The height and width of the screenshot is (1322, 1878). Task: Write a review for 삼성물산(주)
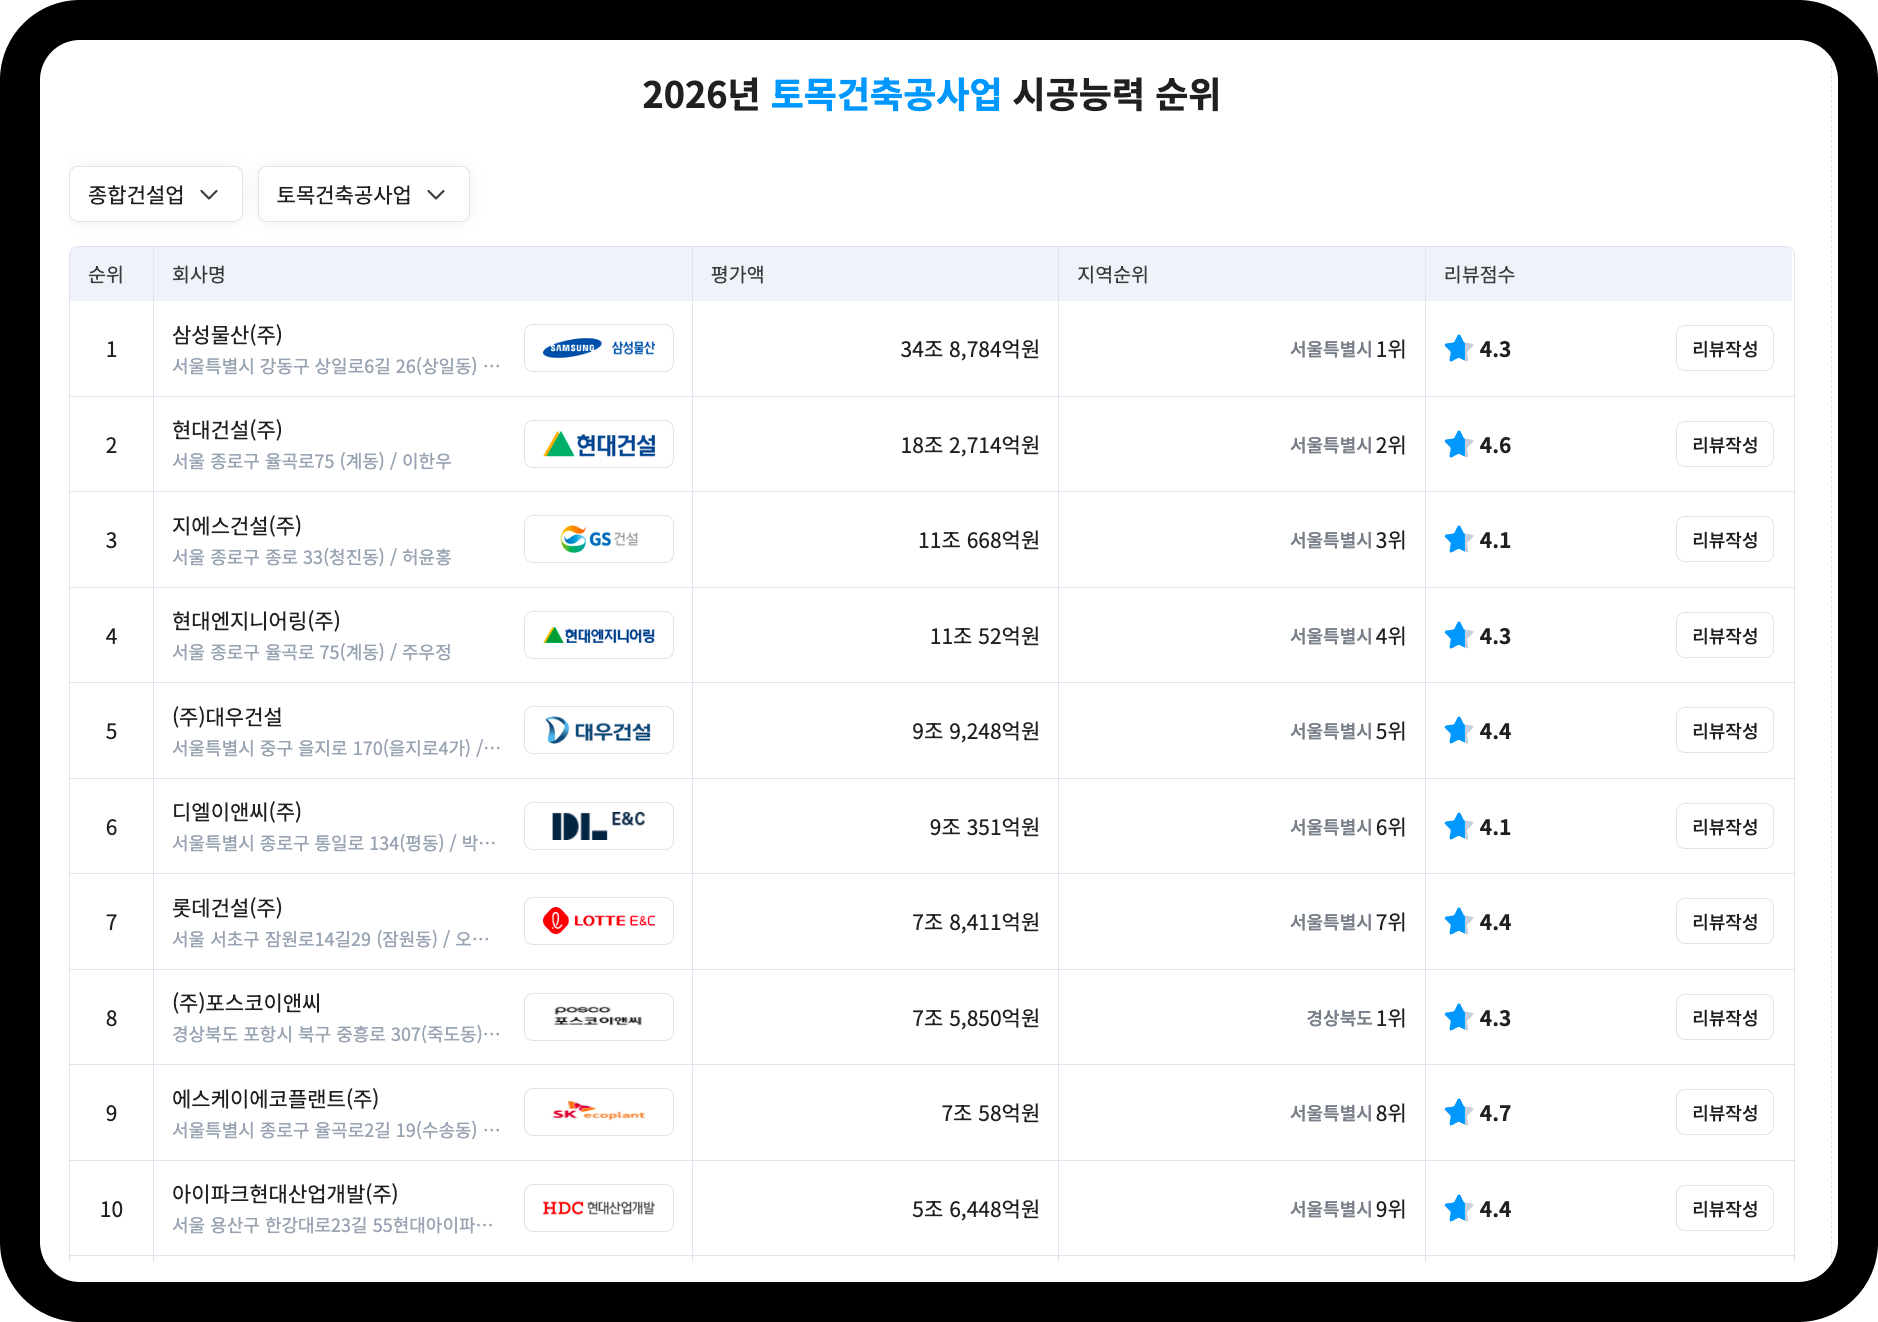(1725, 348)
